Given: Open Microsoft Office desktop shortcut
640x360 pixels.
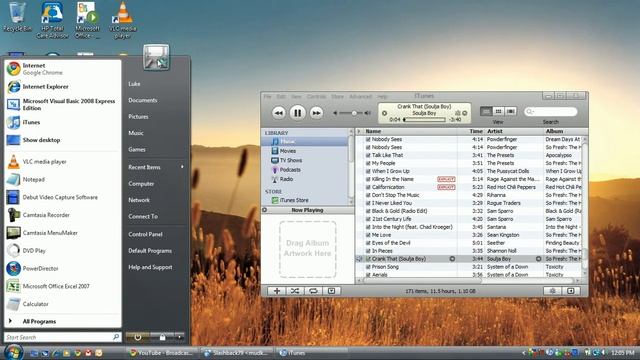Looking at the screenshot, I should click(x=87, y=20).
